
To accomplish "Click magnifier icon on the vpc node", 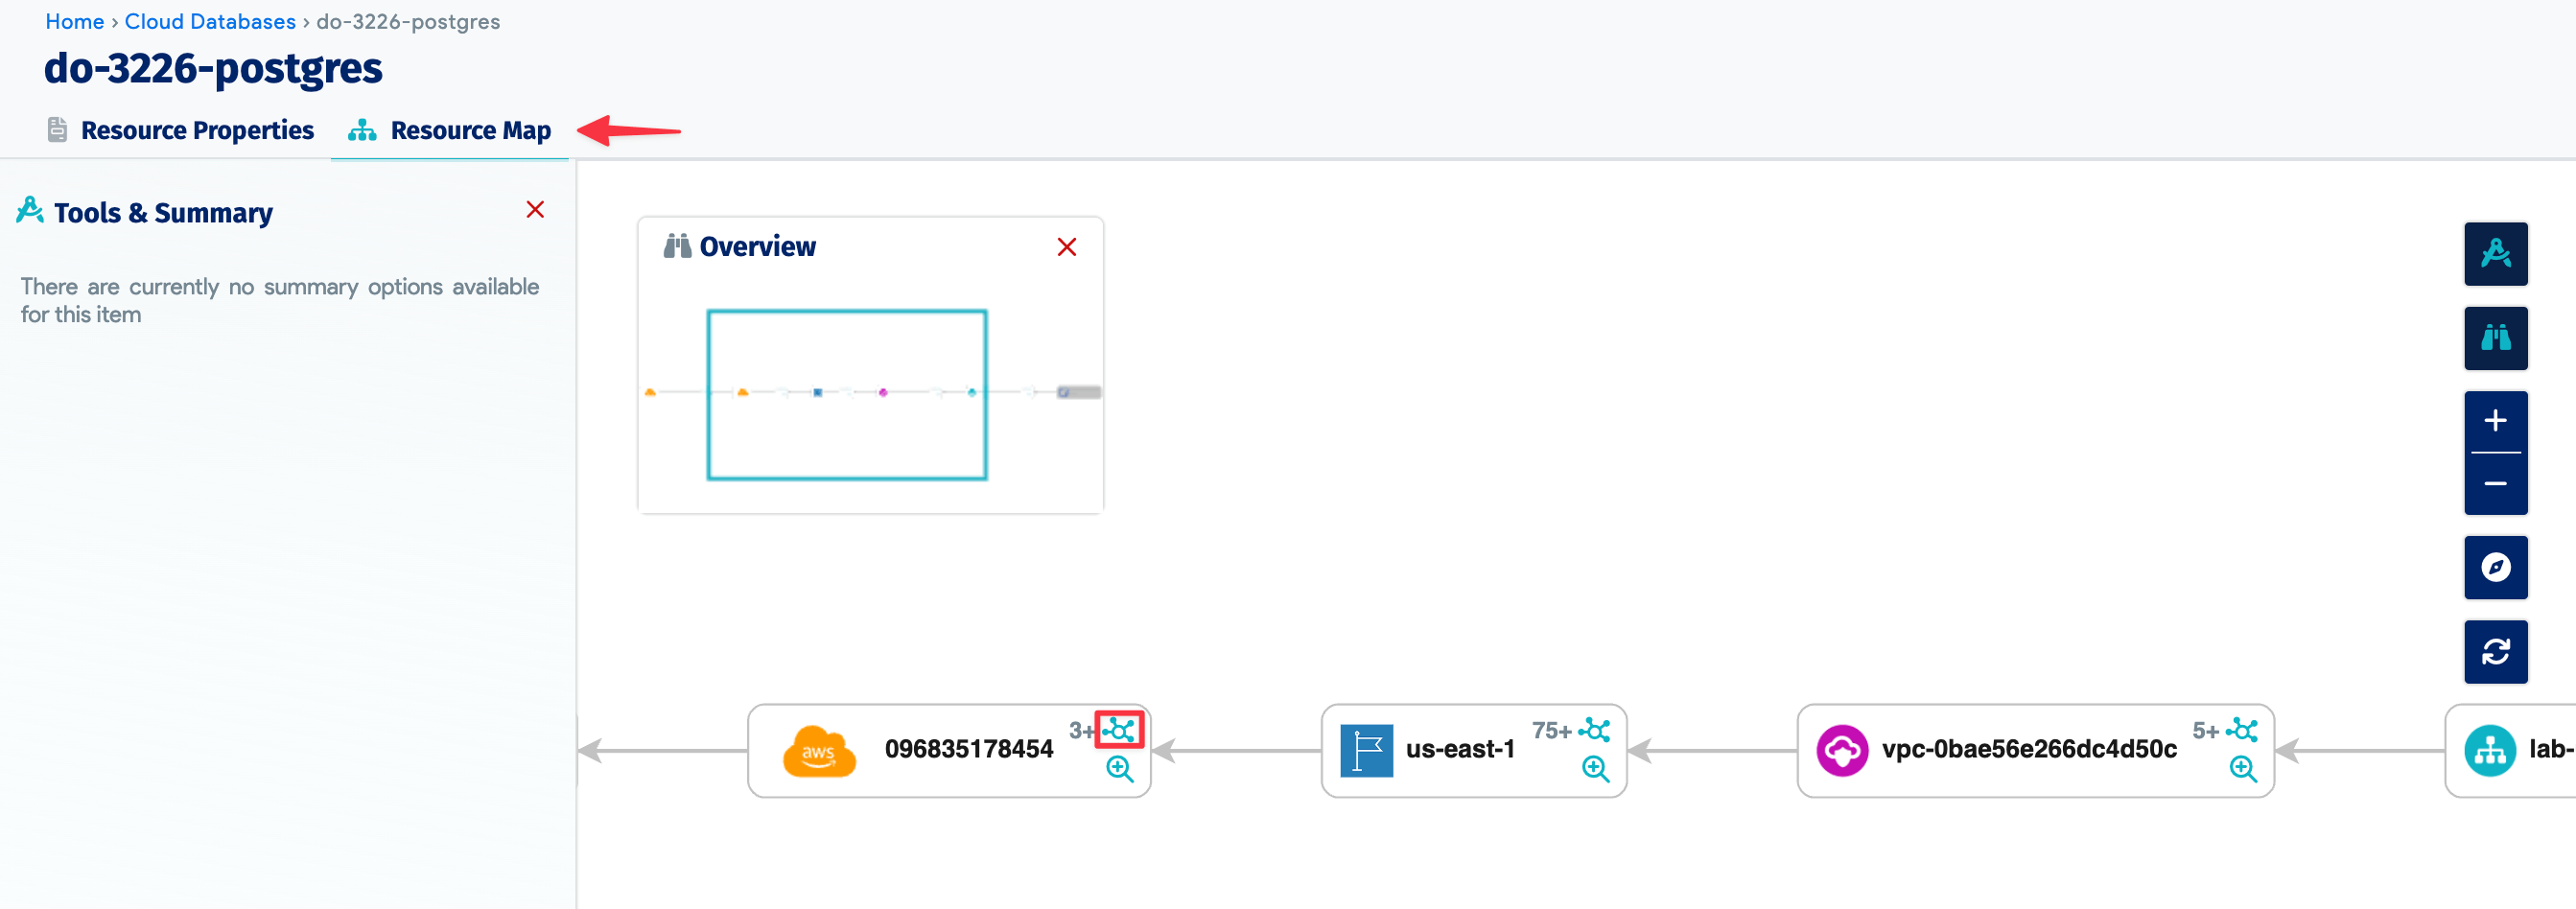I will pos(2243,769).
